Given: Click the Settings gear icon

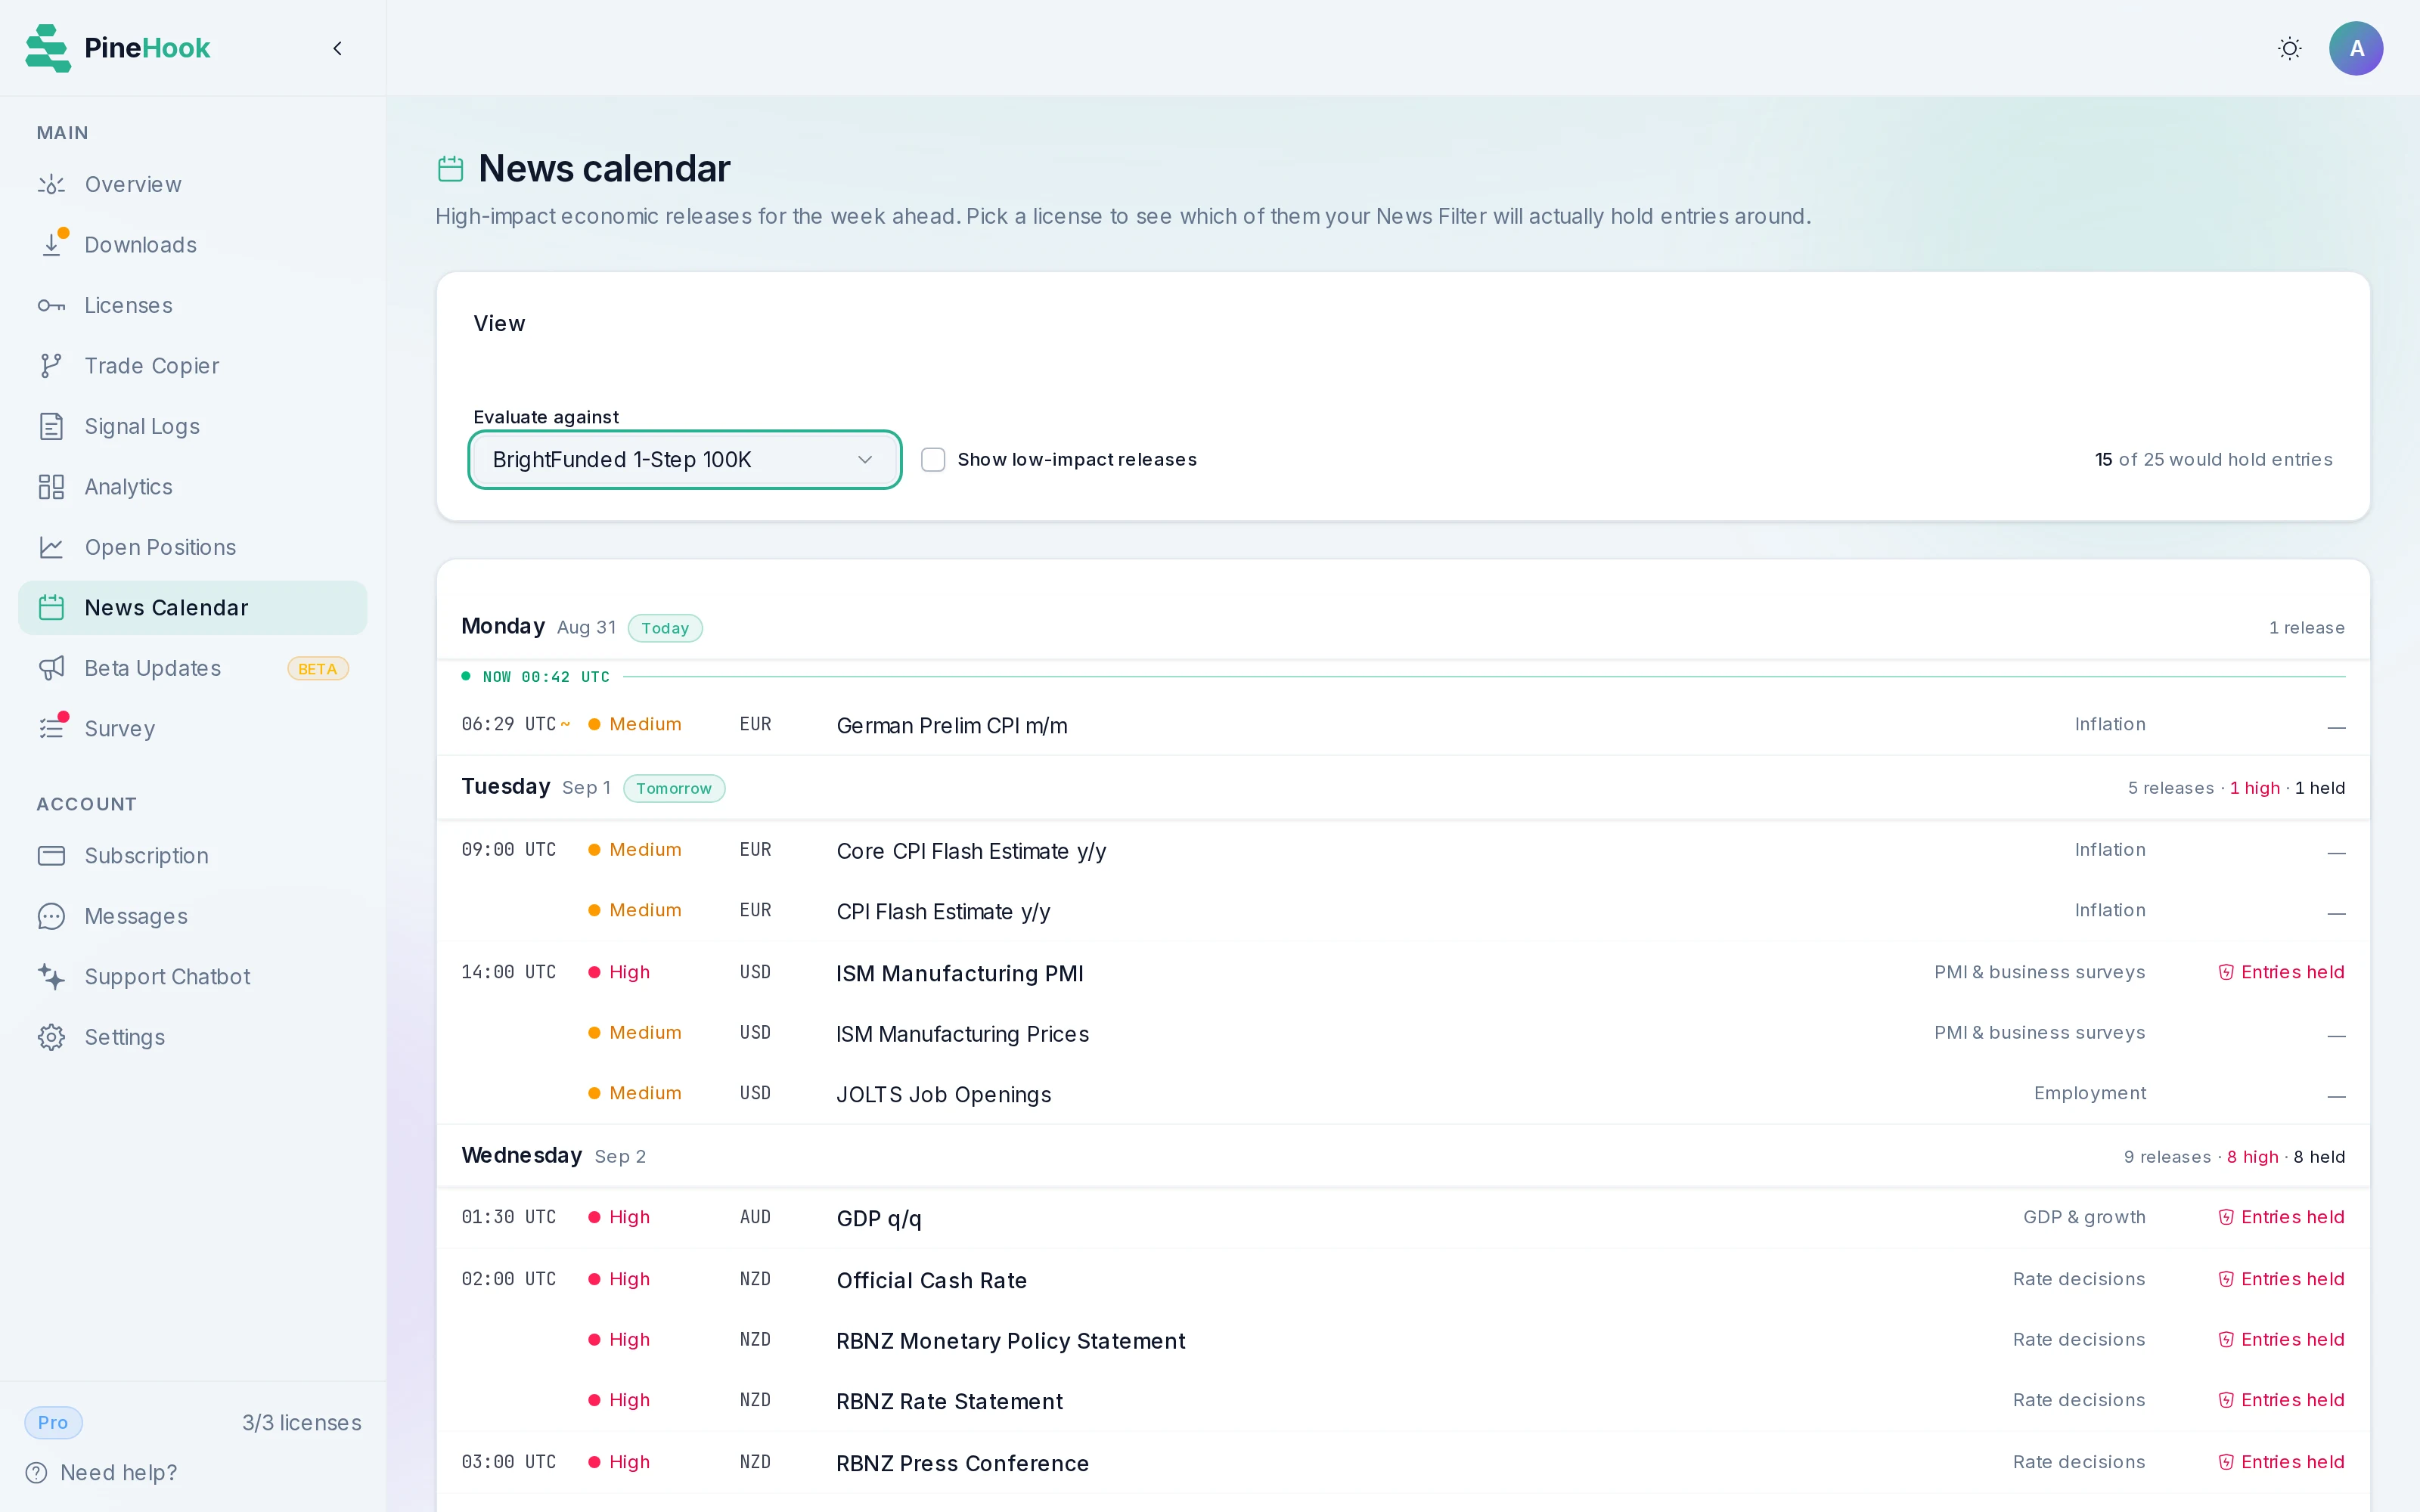Looking at the screenshot, I should 51,1037.
